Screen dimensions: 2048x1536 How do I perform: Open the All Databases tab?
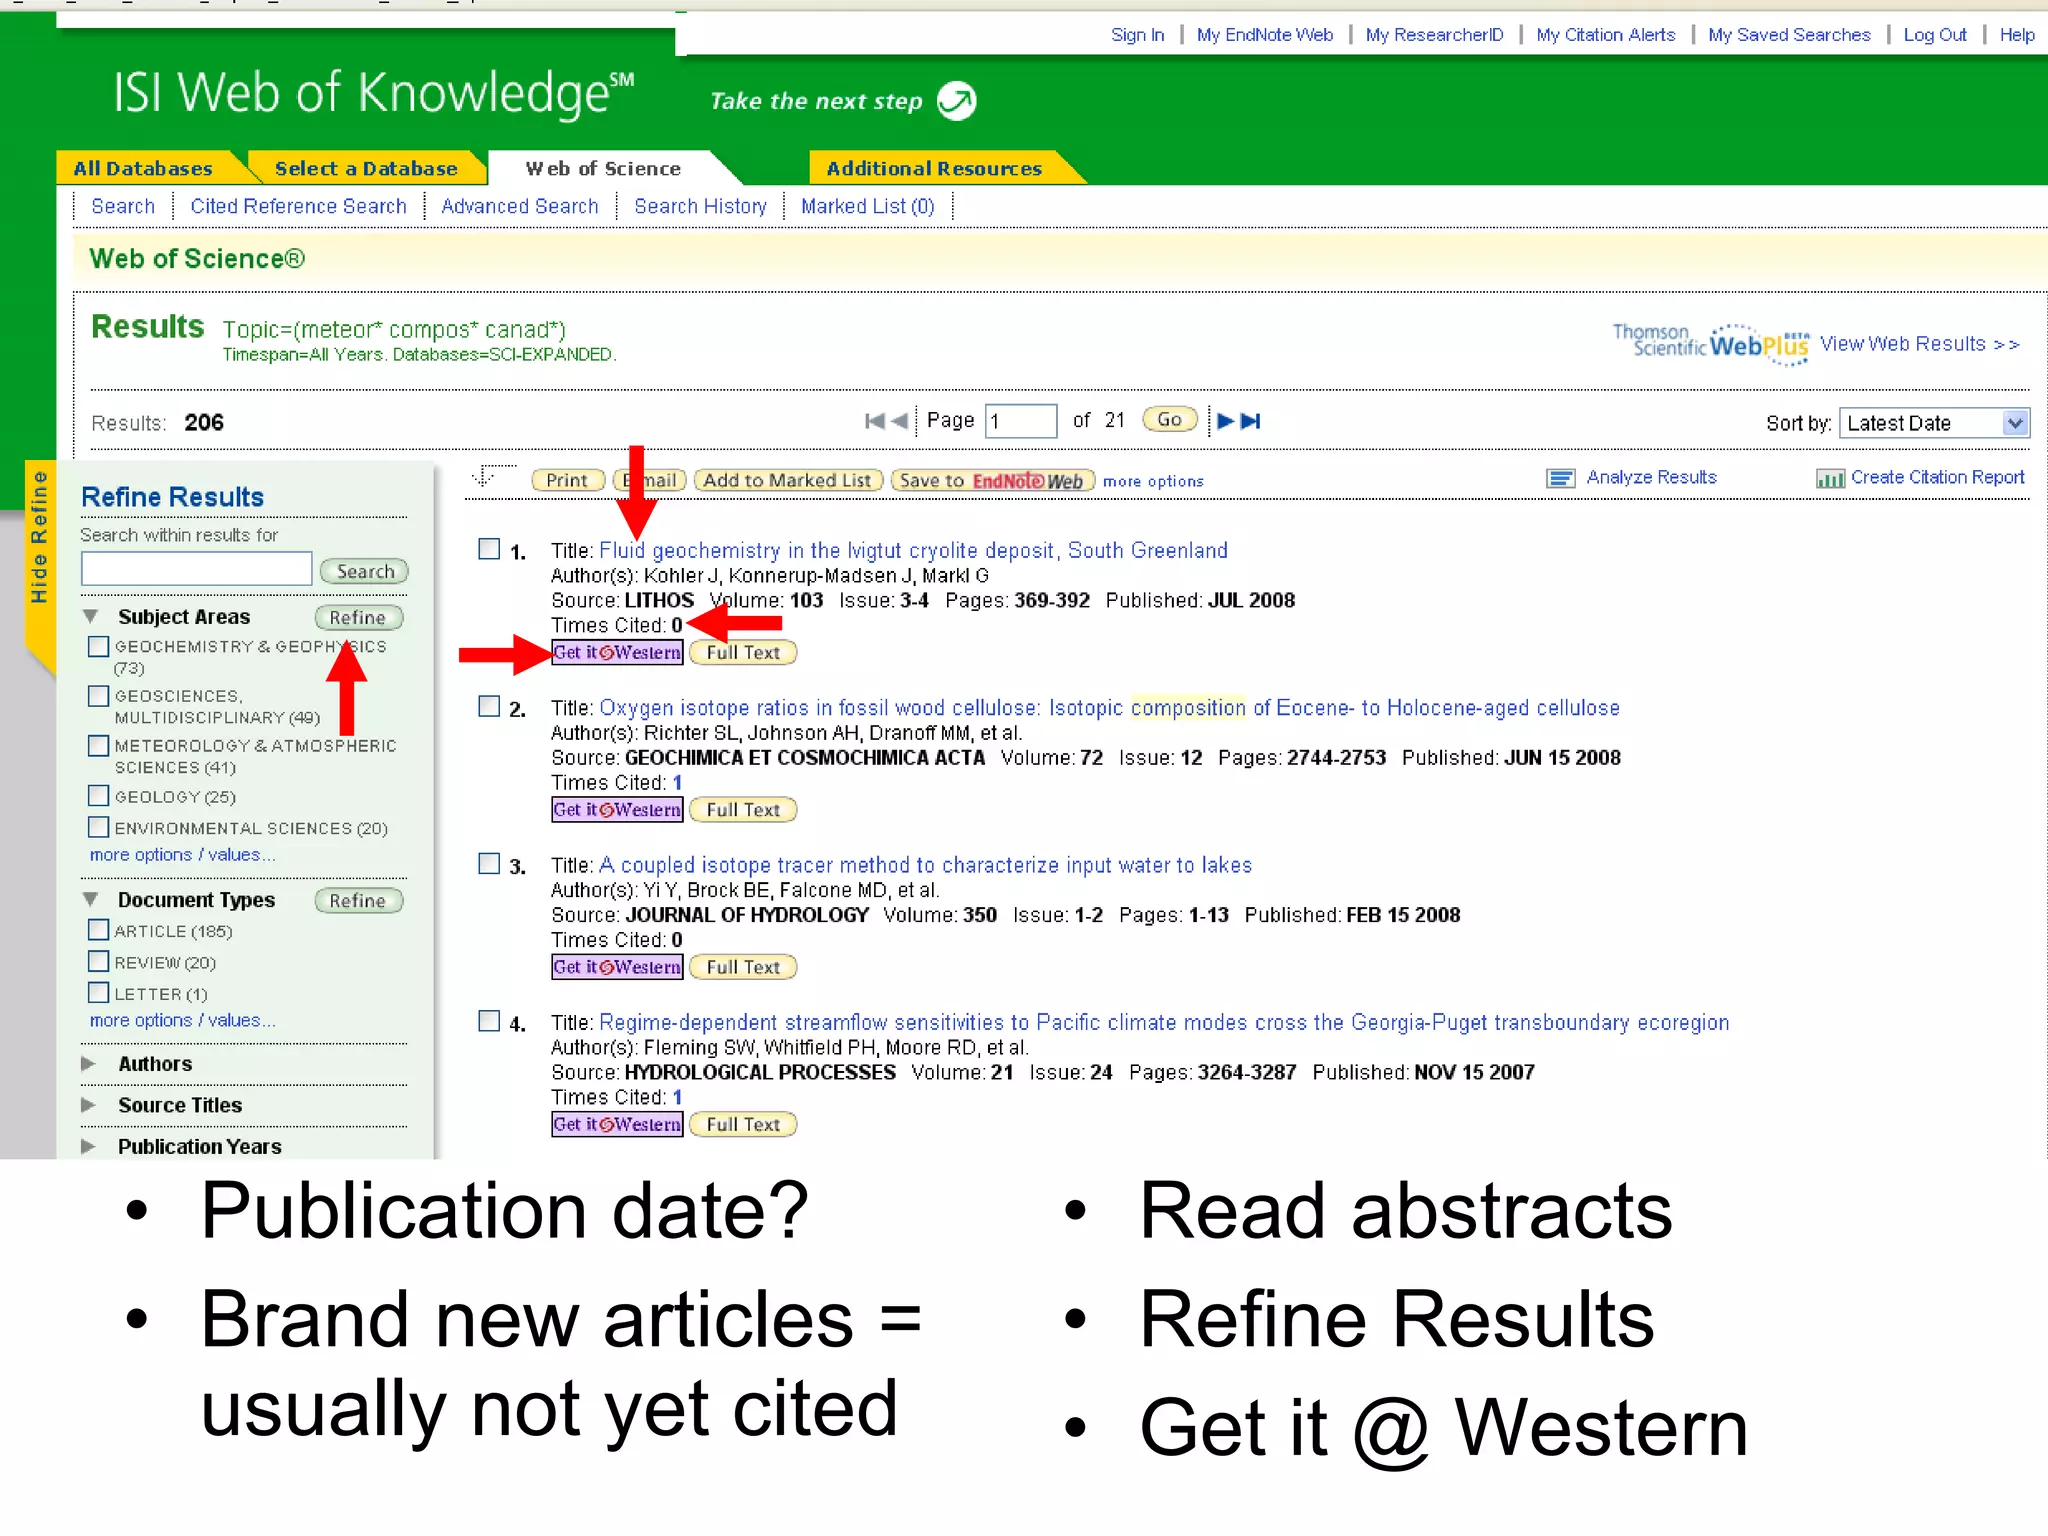[x=143, y=168]
